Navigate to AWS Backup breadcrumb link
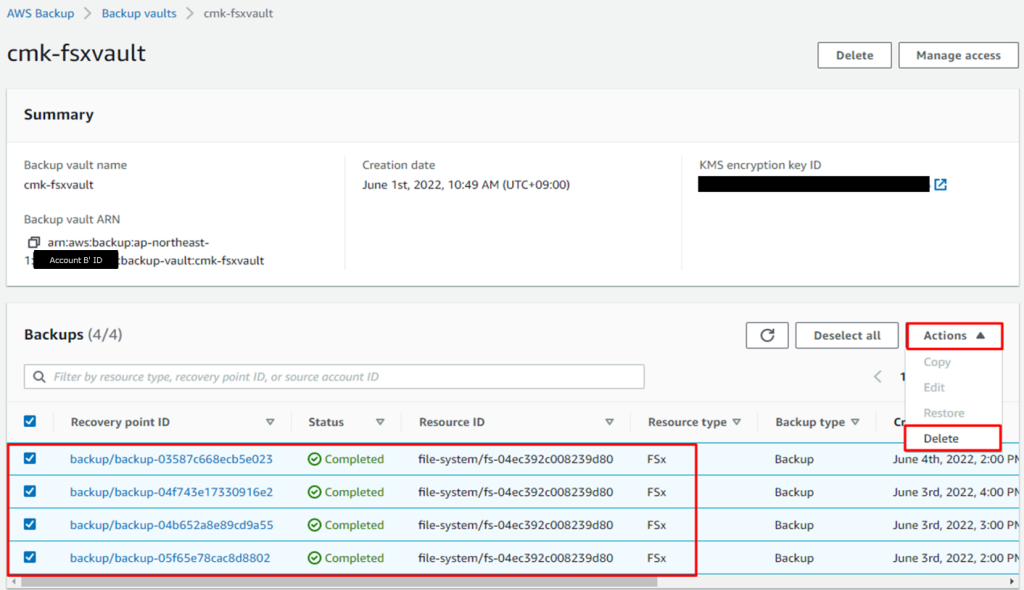The image size is (1024, 590). [40, 13]
